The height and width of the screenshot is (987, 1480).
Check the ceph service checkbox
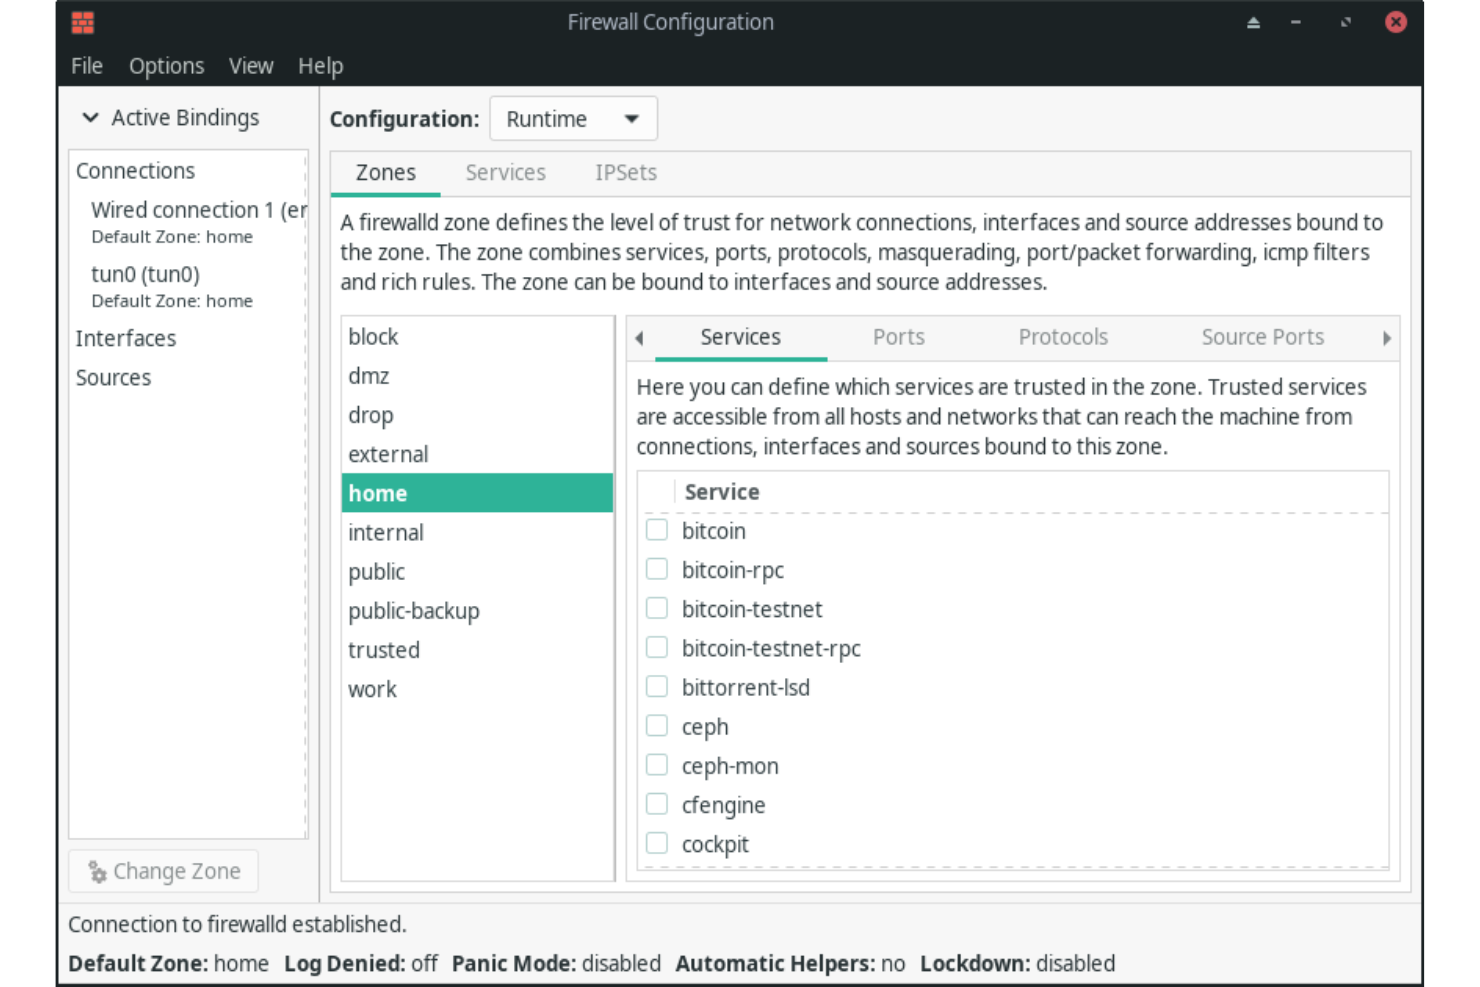click(x=657, y=725)
